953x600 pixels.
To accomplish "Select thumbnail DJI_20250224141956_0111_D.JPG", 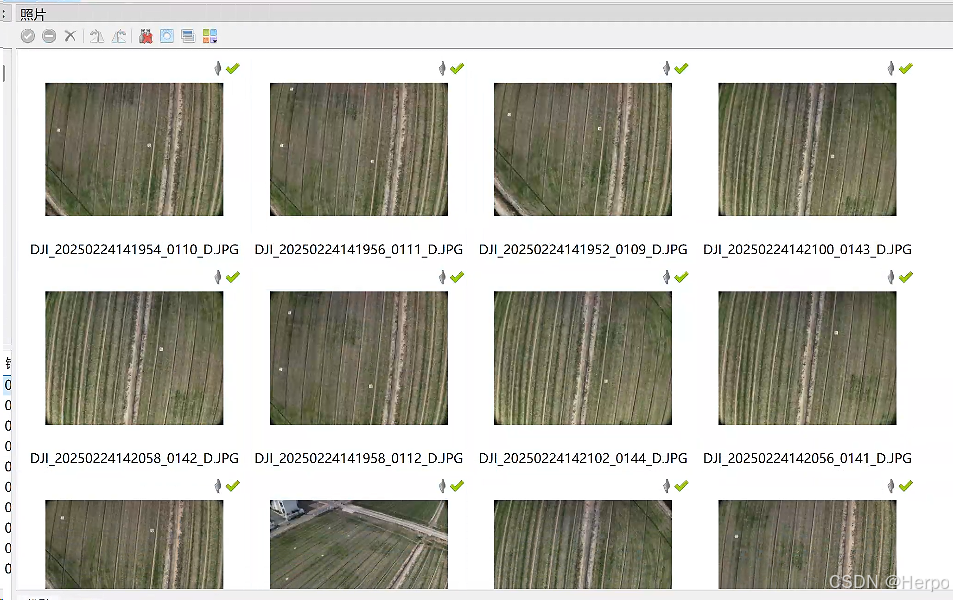I will tap(359, 150).
